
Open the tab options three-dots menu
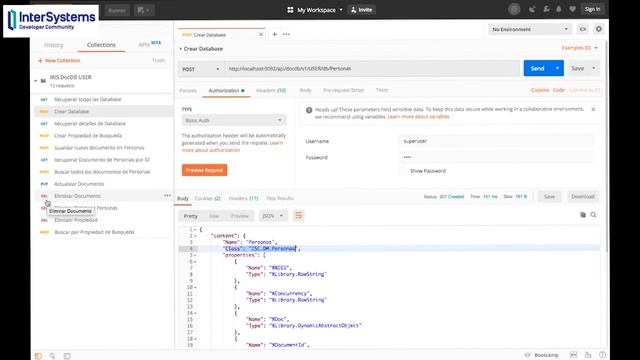point(286,34)
